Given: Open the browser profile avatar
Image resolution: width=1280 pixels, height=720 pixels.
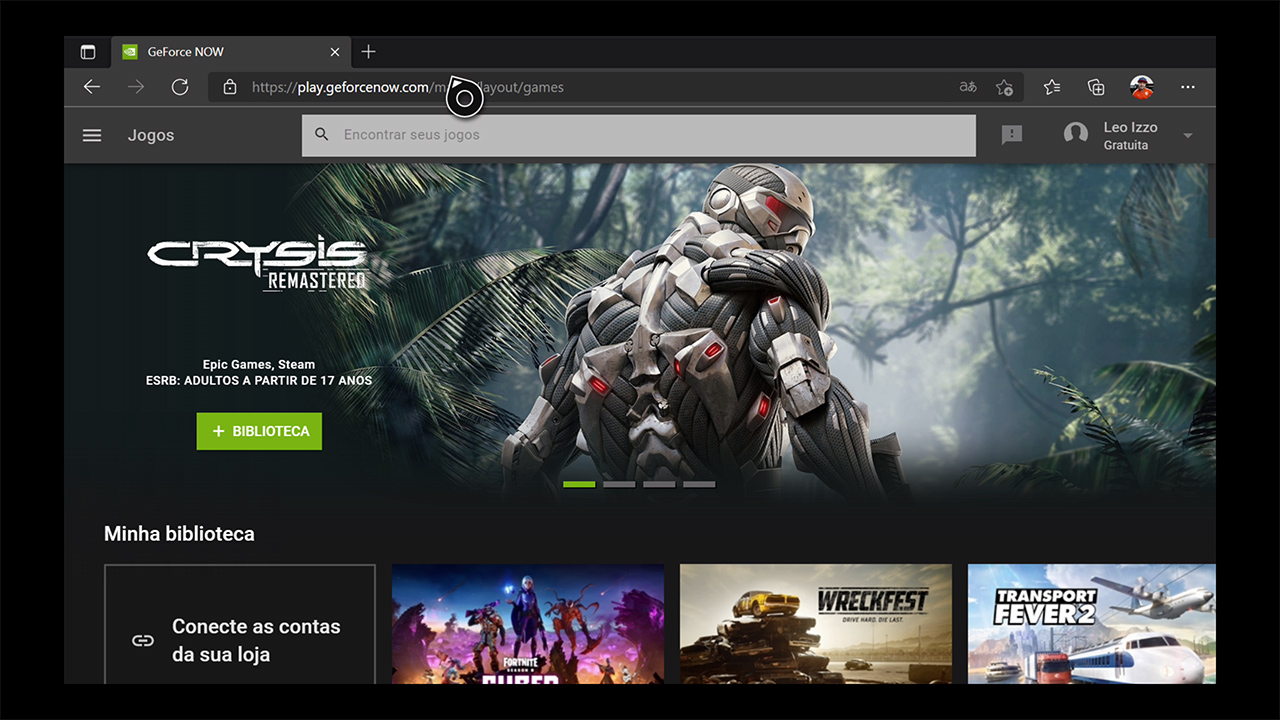Looking at the screenshot, I should point(1142,87).
